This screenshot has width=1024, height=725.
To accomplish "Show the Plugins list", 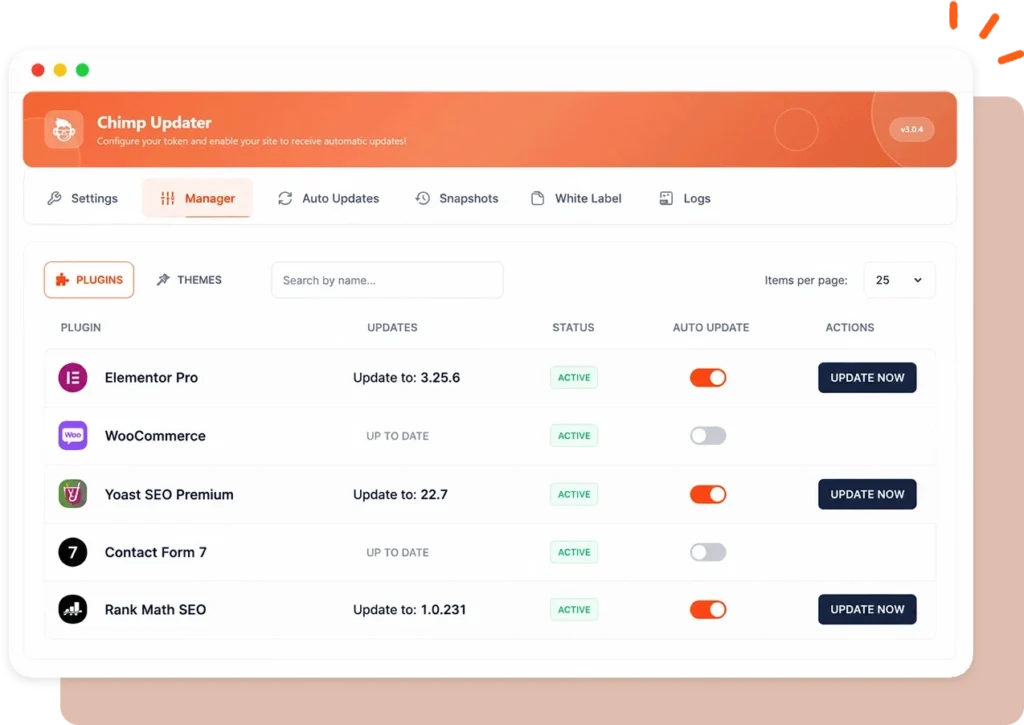I will point(89,280).
